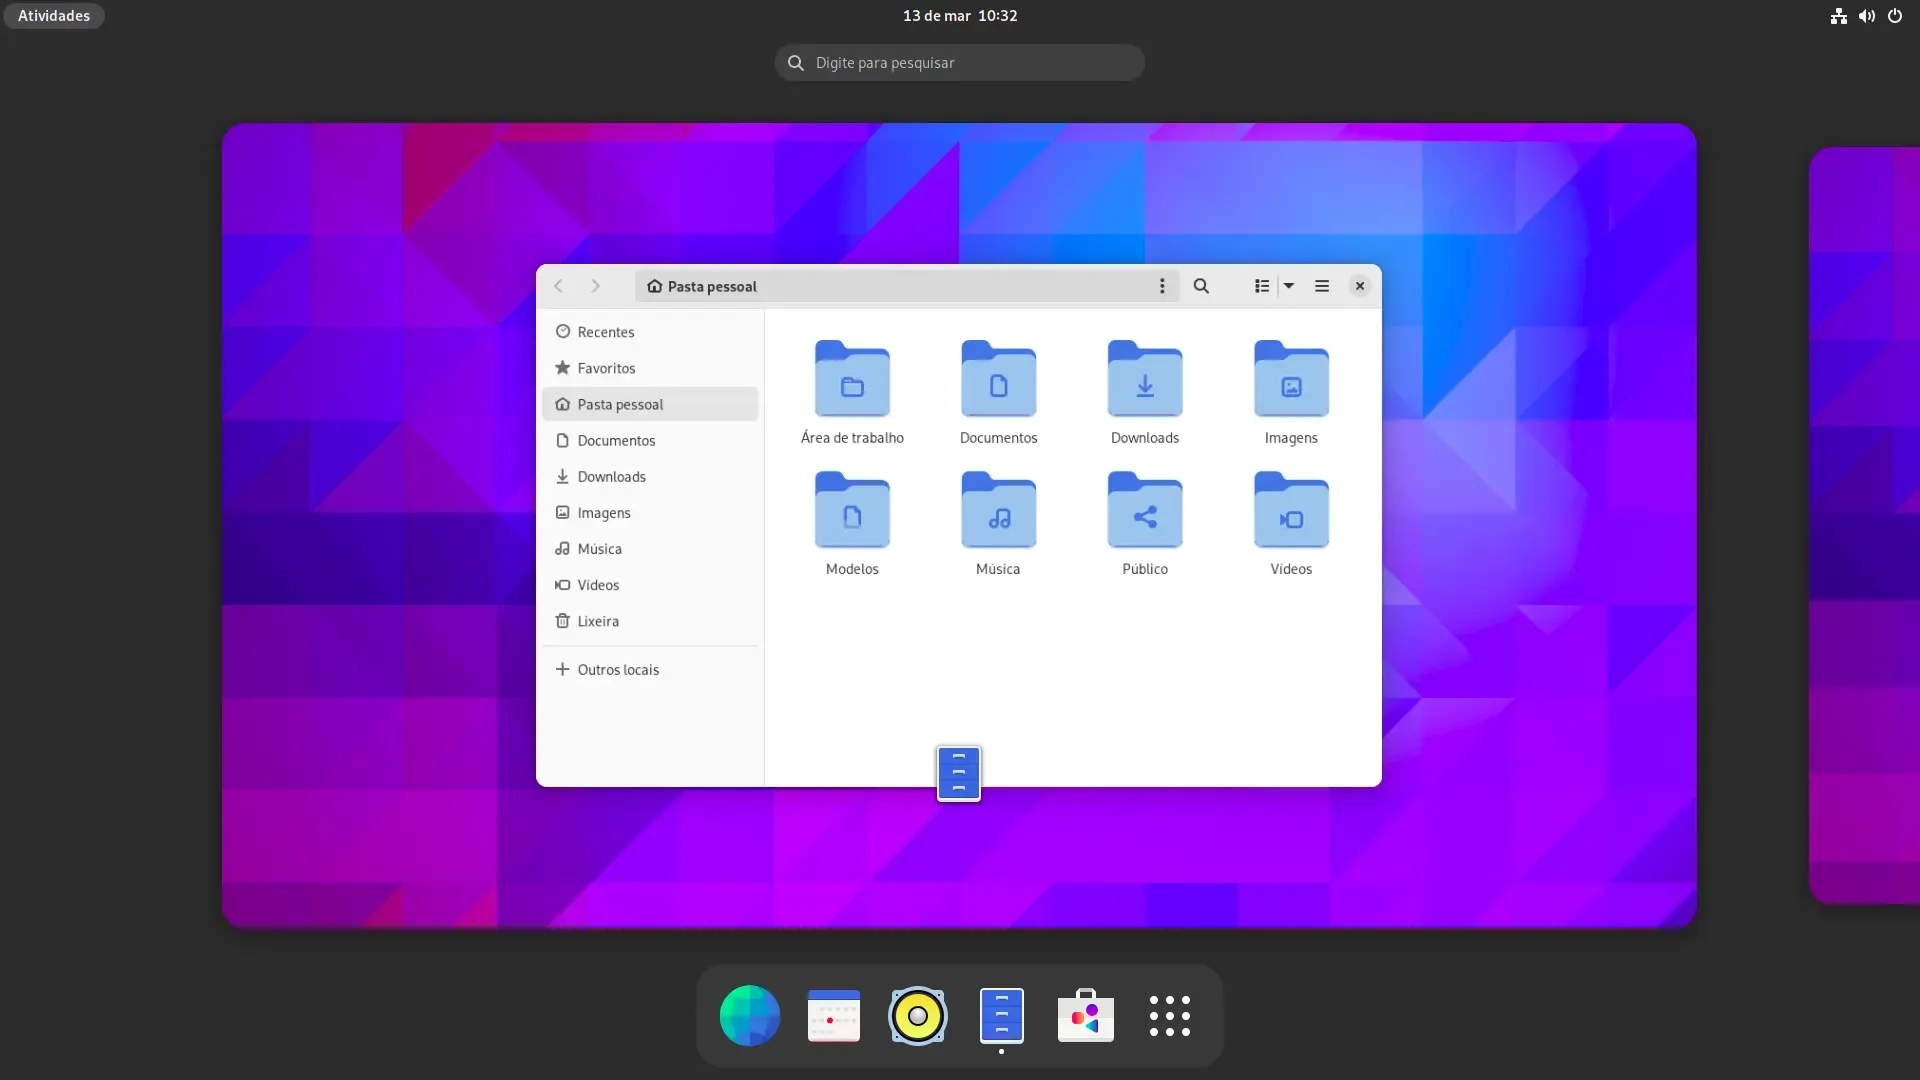Select Vídeos in the sidebar
This screenshot has width=1920, height=1080.
pos(650,584)
